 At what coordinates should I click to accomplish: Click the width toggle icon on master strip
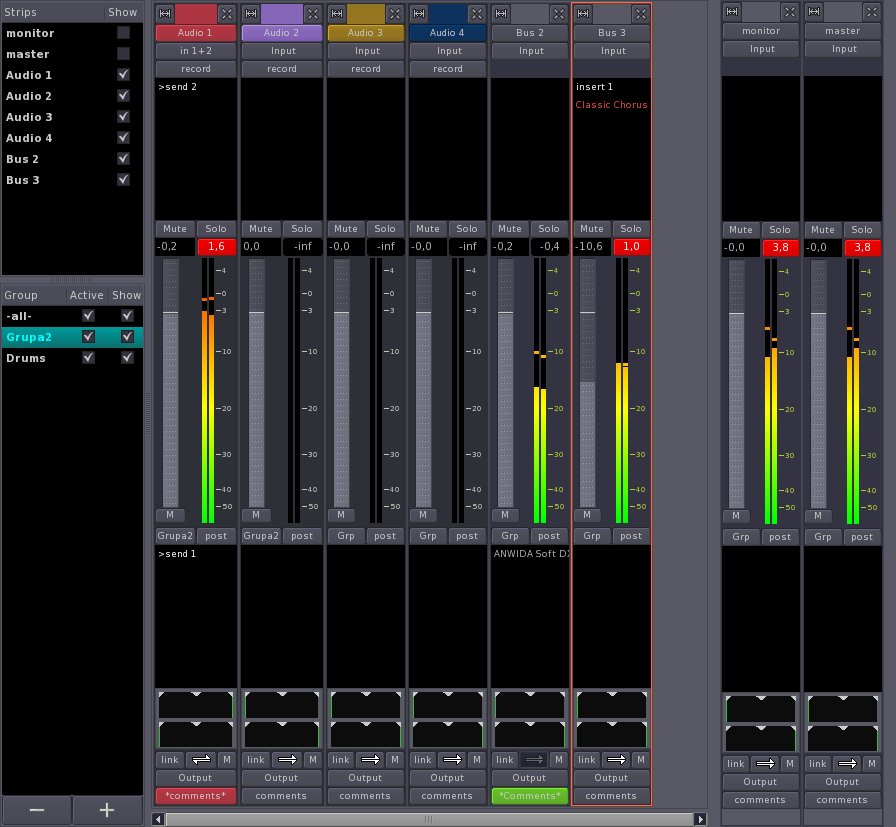click(814, 12)
